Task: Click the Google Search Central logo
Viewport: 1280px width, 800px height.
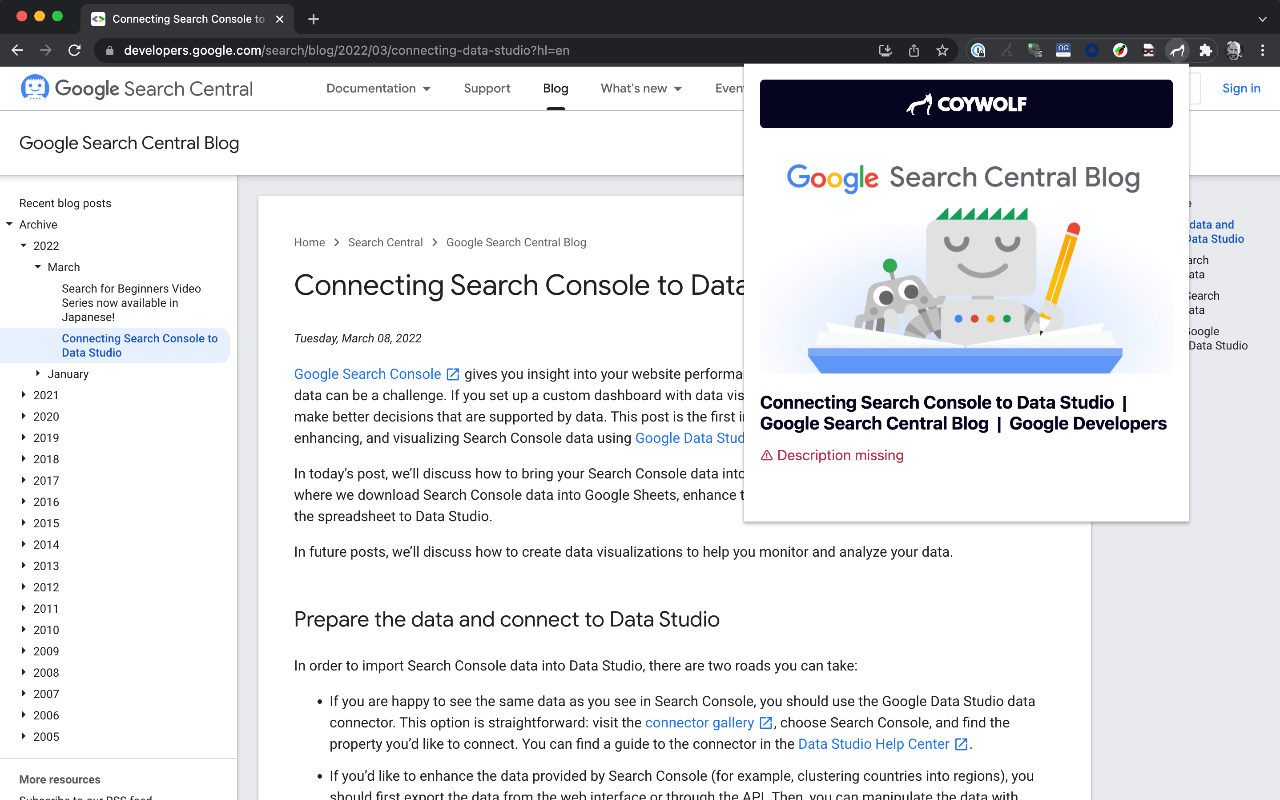Action: 137,88
